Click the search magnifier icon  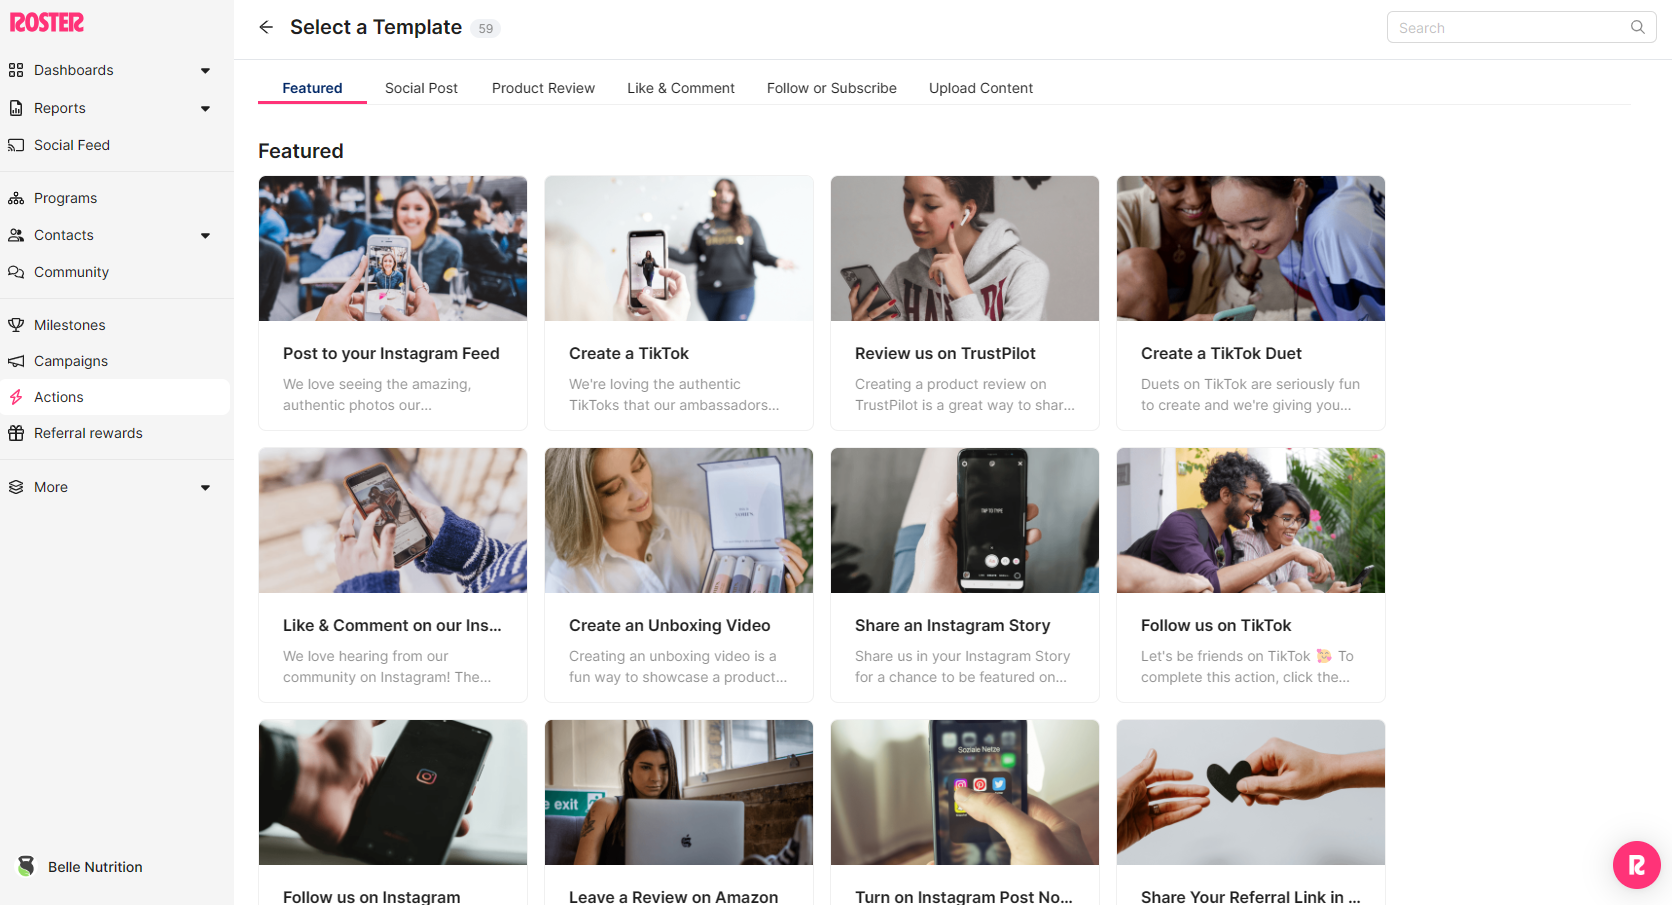pyautogui.click(x=1637, y=27)
